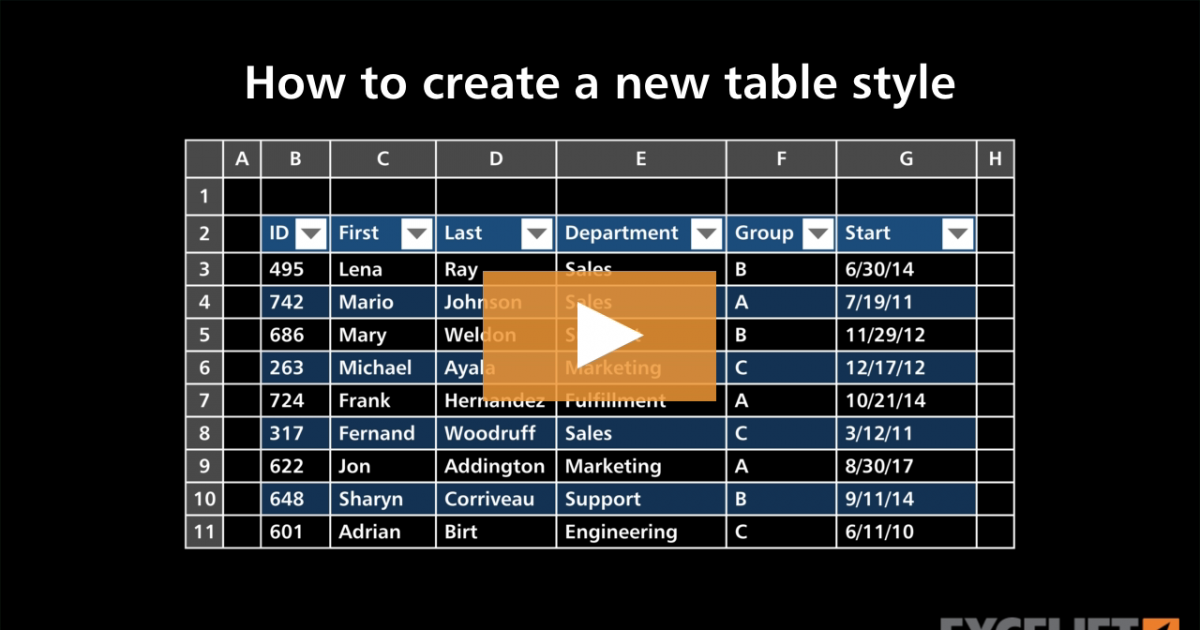Select the cell containing Sharyn
Viewport: 1200px width, 630px height.
click(370, 499)
